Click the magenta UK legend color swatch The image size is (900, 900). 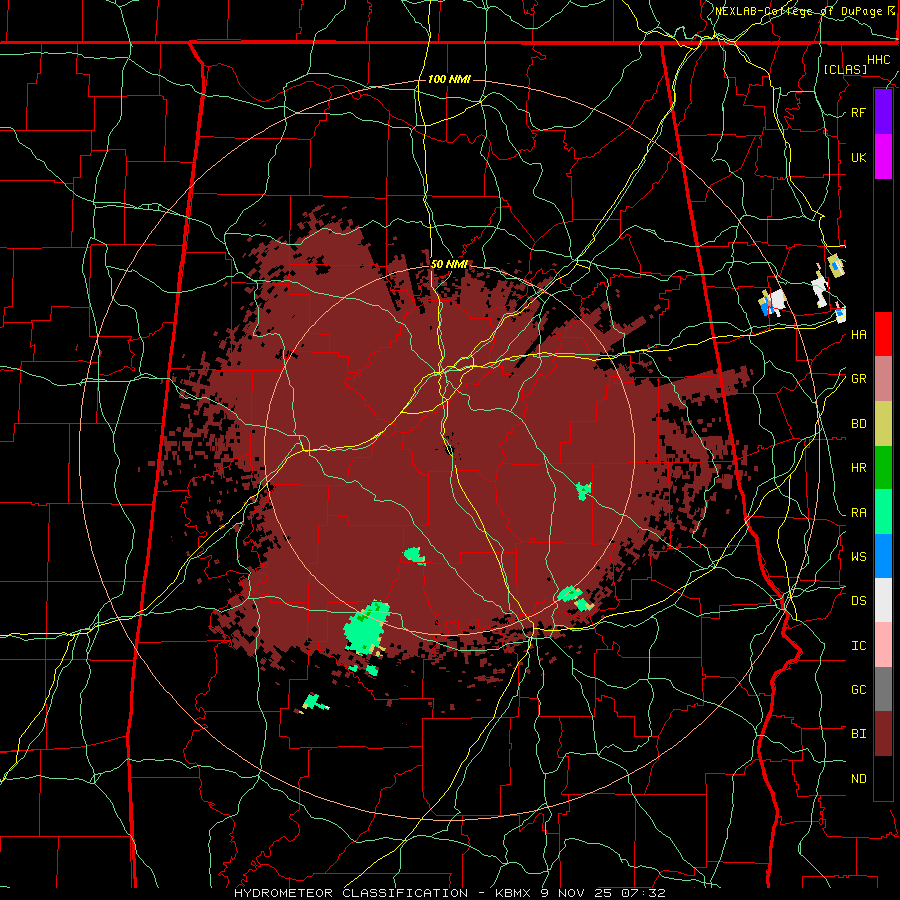(x=883, y=157)
